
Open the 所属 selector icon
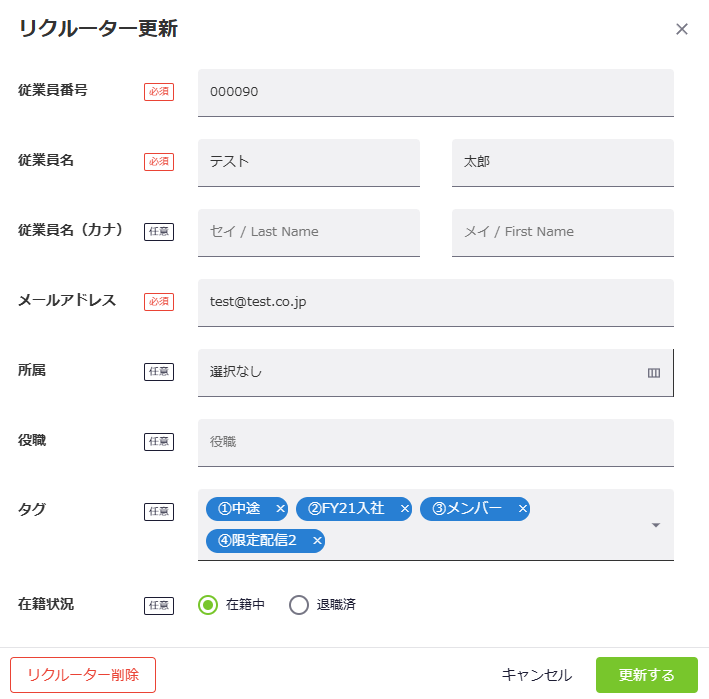[x=654, y=373]
